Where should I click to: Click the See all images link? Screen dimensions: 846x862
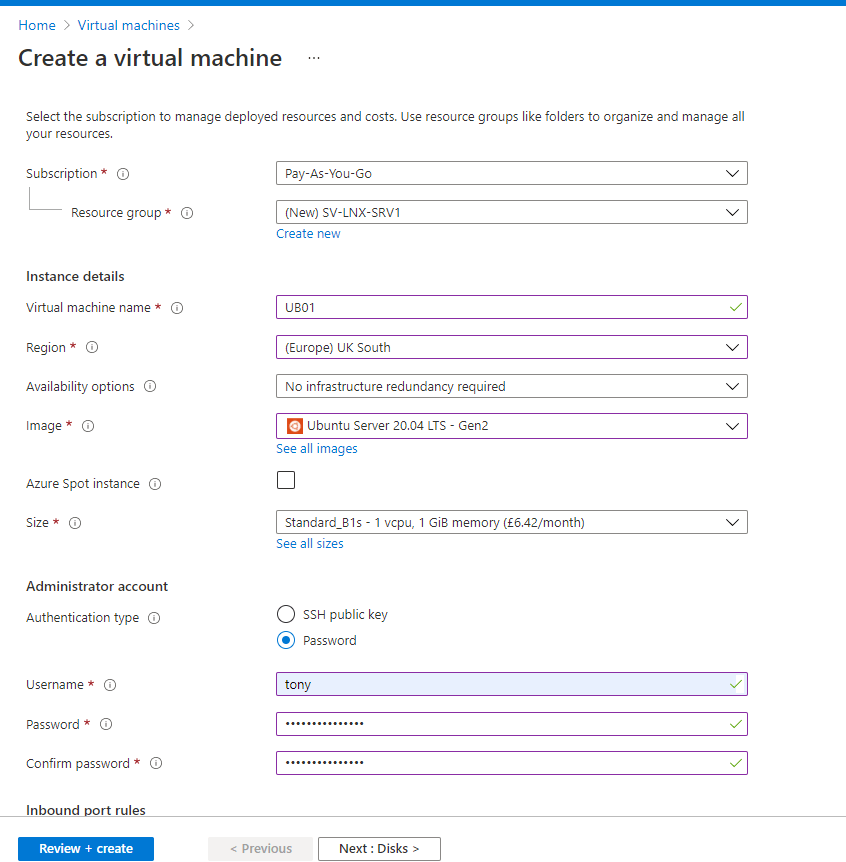317,449
